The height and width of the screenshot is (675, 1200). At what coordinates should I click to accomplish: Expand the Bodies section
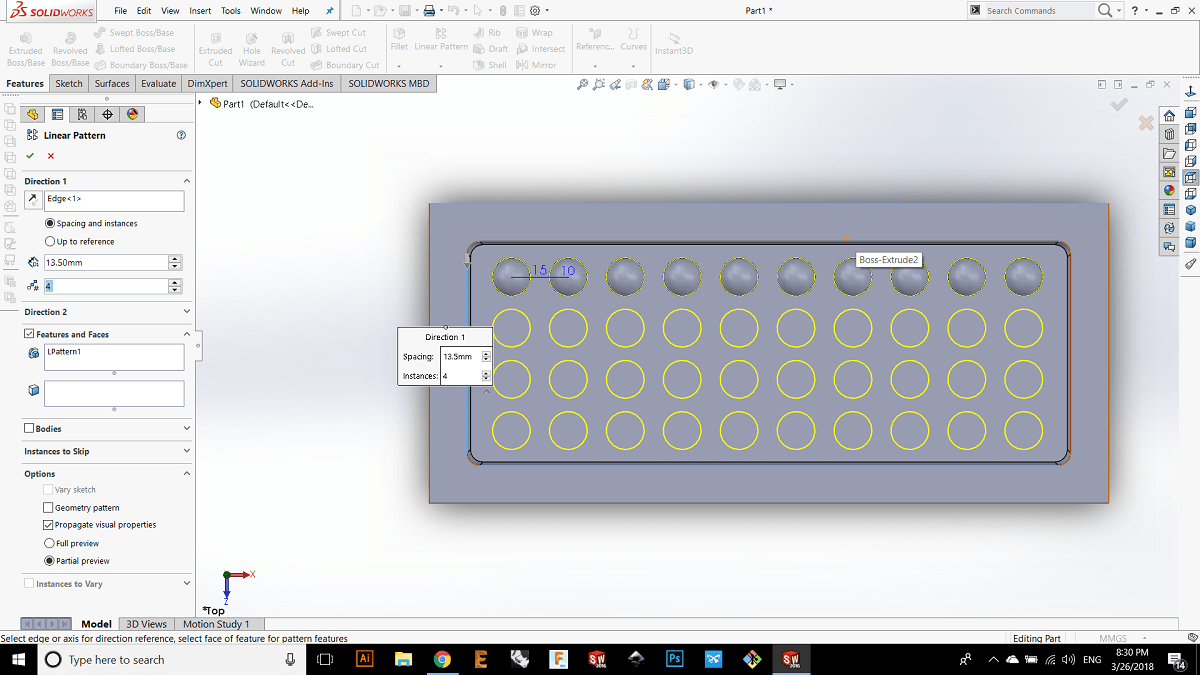point(186,428)
